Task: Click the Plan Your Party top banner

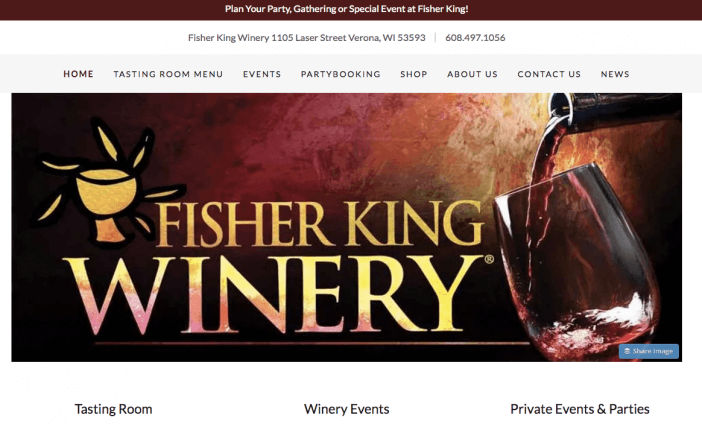Action: (347, 9)
